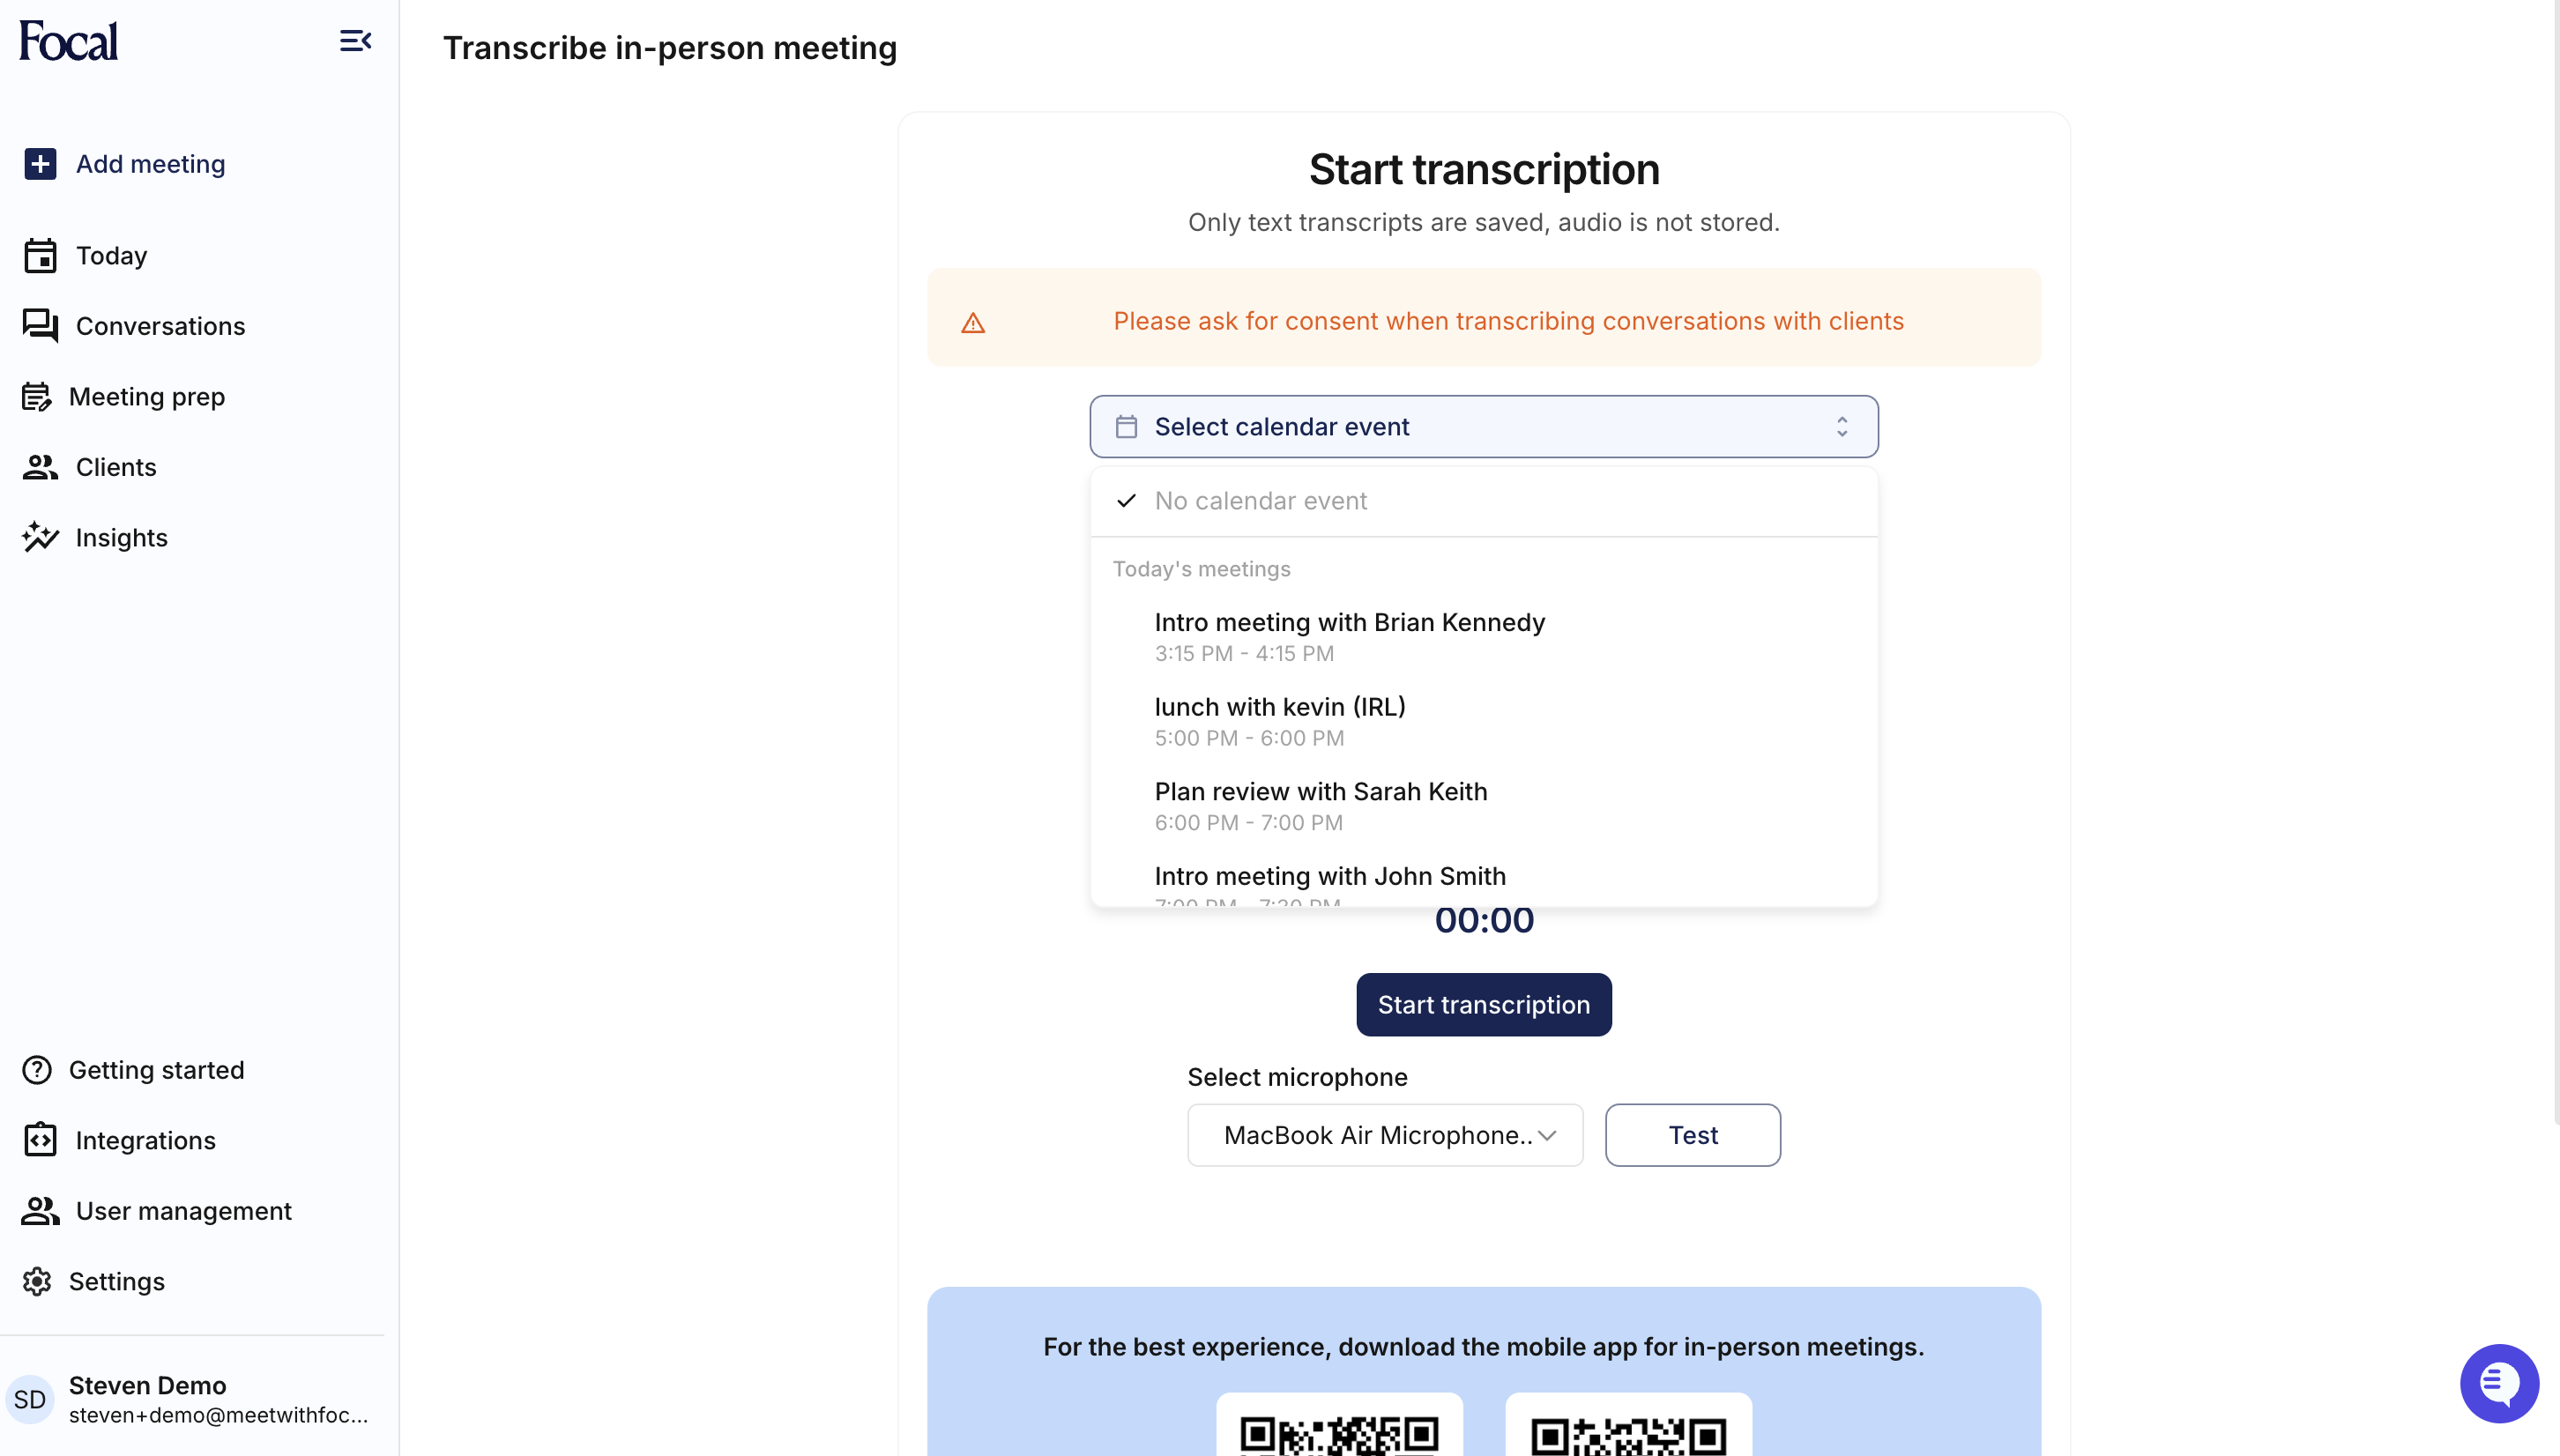Screen dimensions: 2560x1456
Task: Expand the calendar event chevron control
Action: (1843, 426)
